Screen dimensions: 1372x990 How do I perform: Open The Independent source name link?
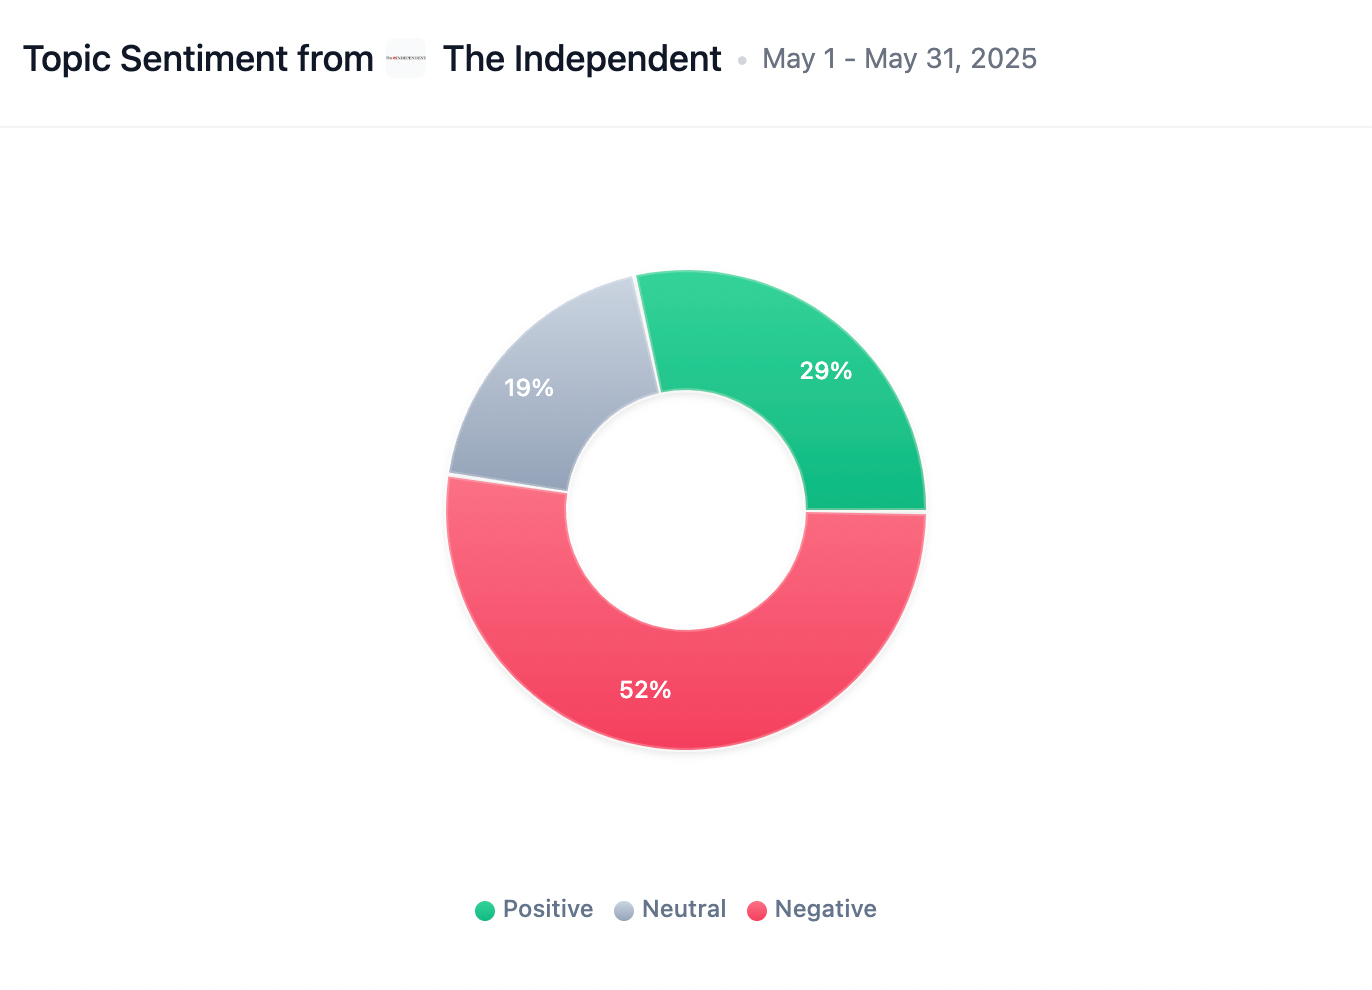pyautogui.click(x=582, y=59)
